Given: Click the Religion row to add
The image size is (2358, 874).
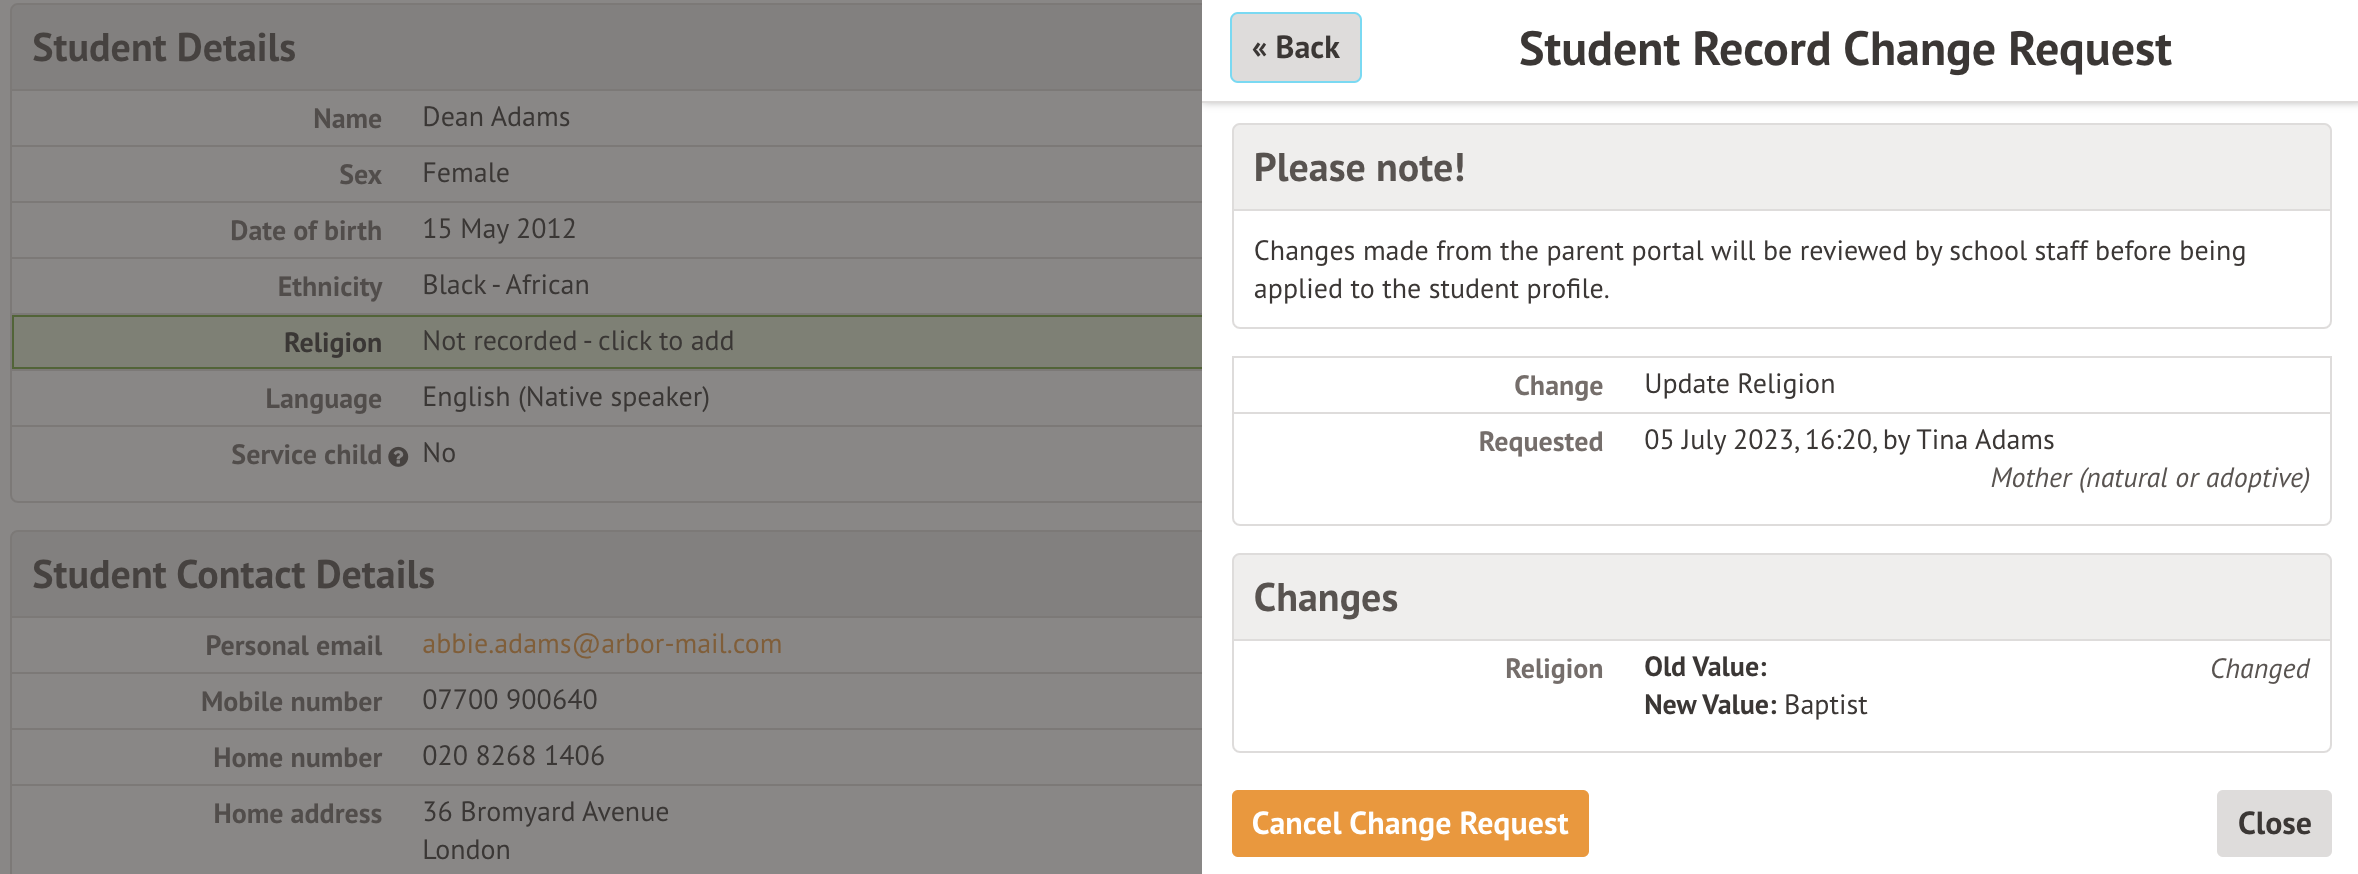Looking at the screenshot, I should pos(577,342).
